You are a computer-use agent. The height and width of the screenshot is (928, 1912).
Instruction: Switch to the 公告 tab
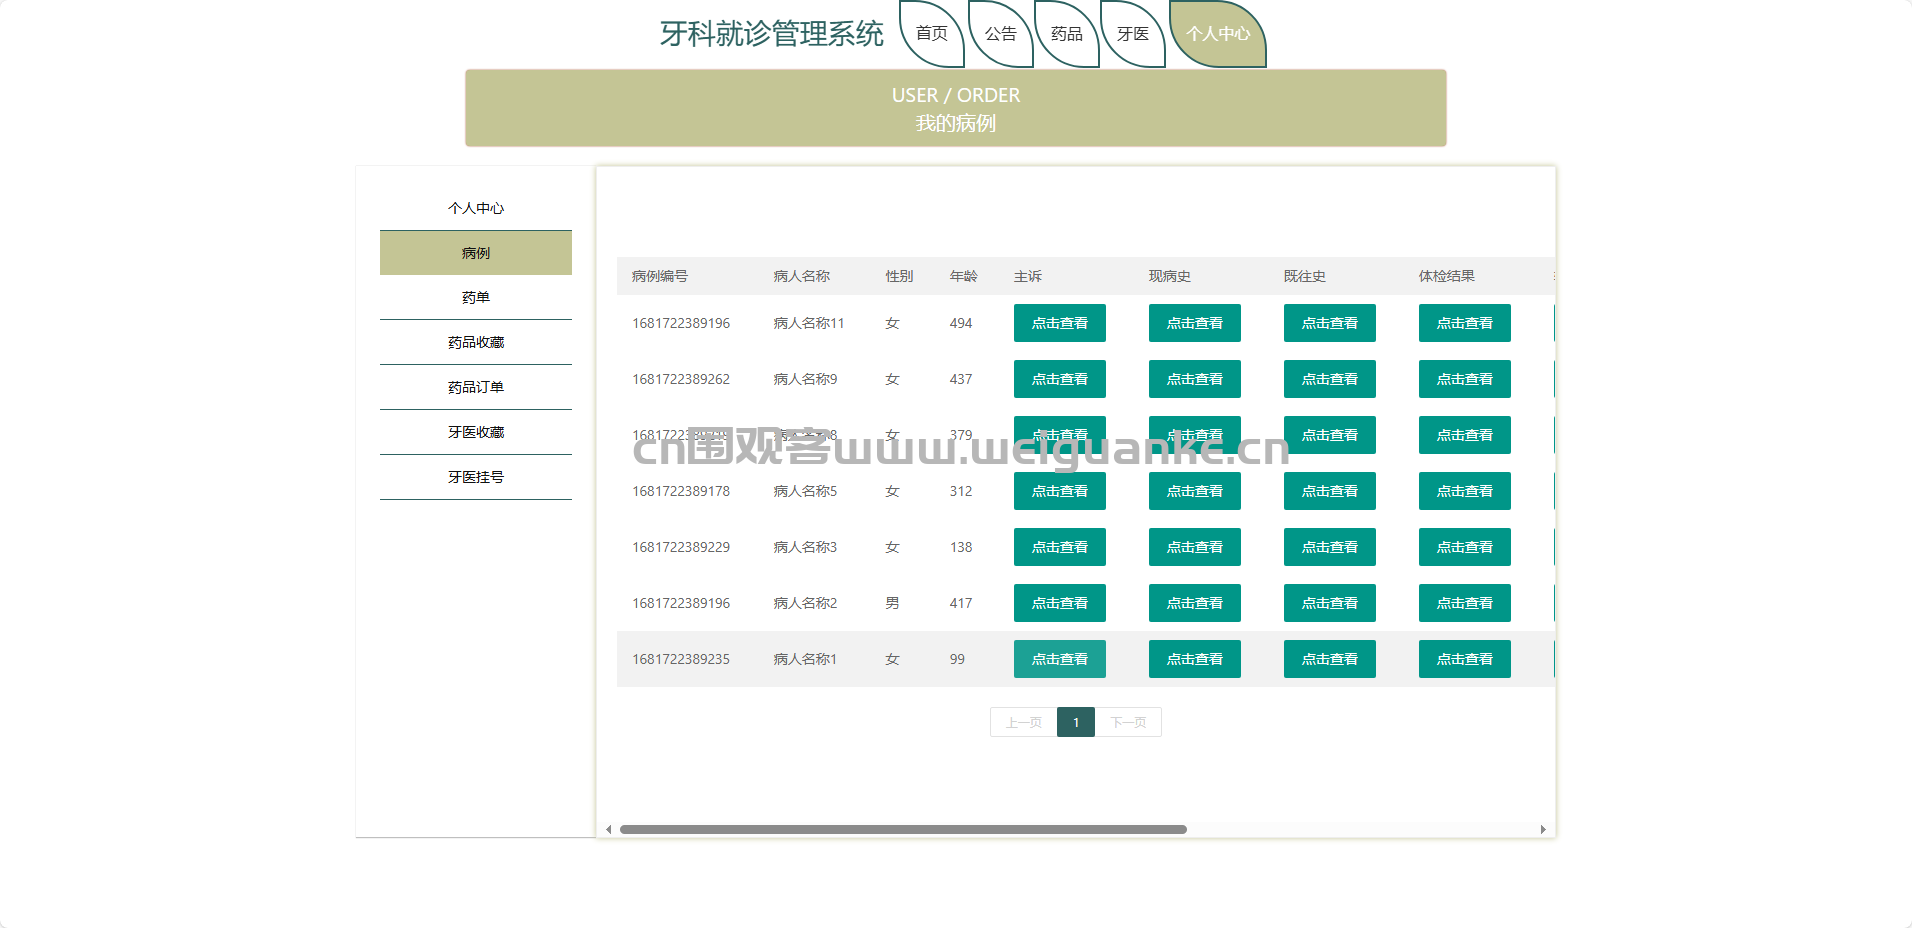click(x=1000, y=34)
